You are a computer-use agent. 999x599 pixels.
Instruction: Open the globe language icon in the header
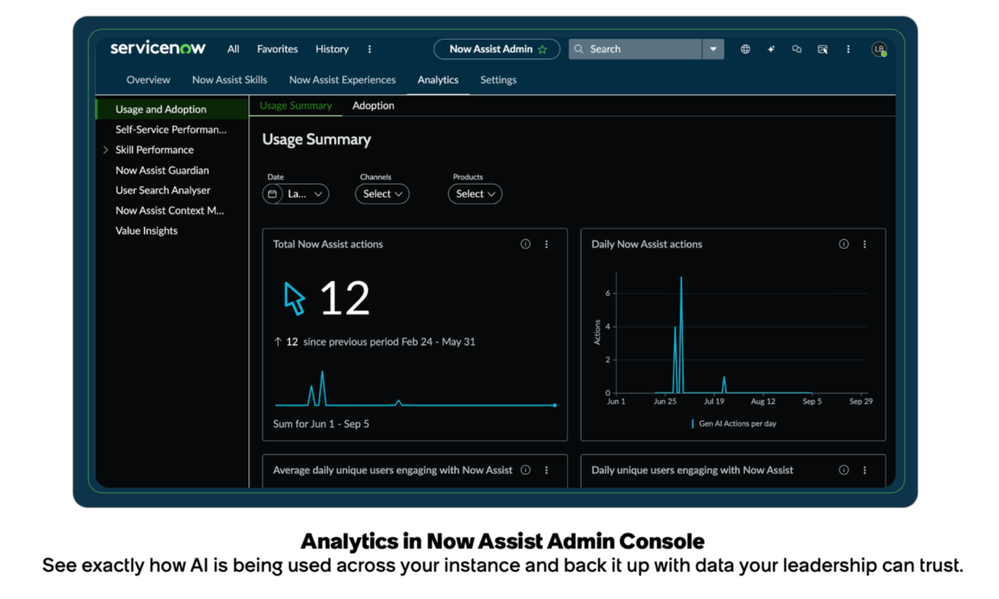tap(745, 49)
